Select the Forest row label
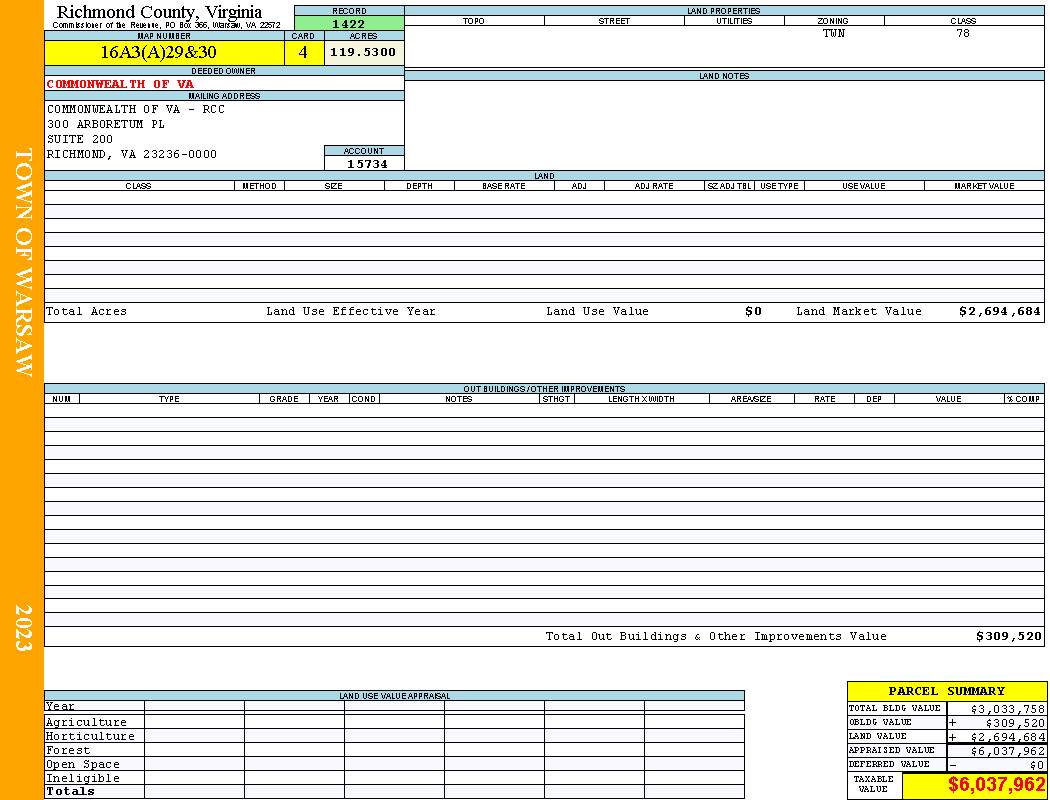Image resolution: width=1050 pixels, height=800 pixels. [68, 750]
